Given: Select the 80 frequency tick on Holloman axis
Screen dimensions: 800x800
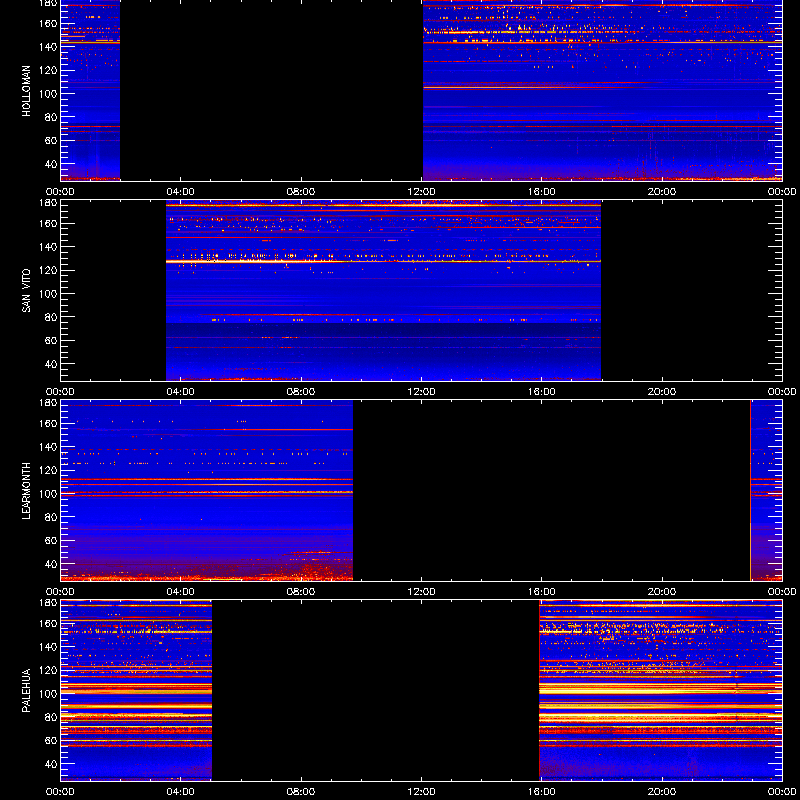Looking at the screenshot, I should (x=52, y=117).
